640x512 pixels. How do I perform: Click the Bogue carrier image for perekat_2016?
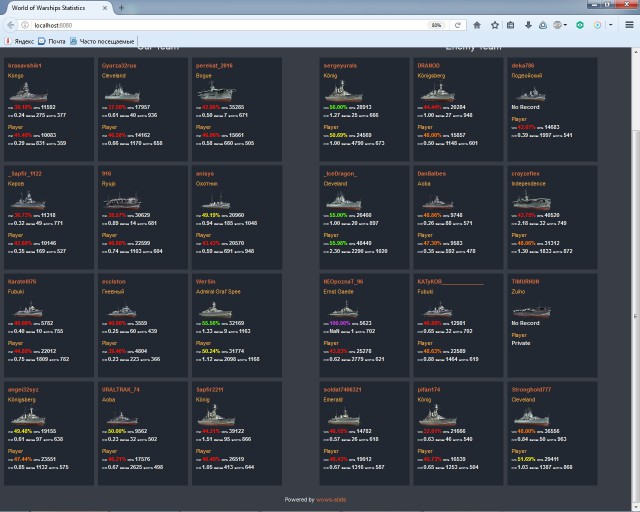216,91
